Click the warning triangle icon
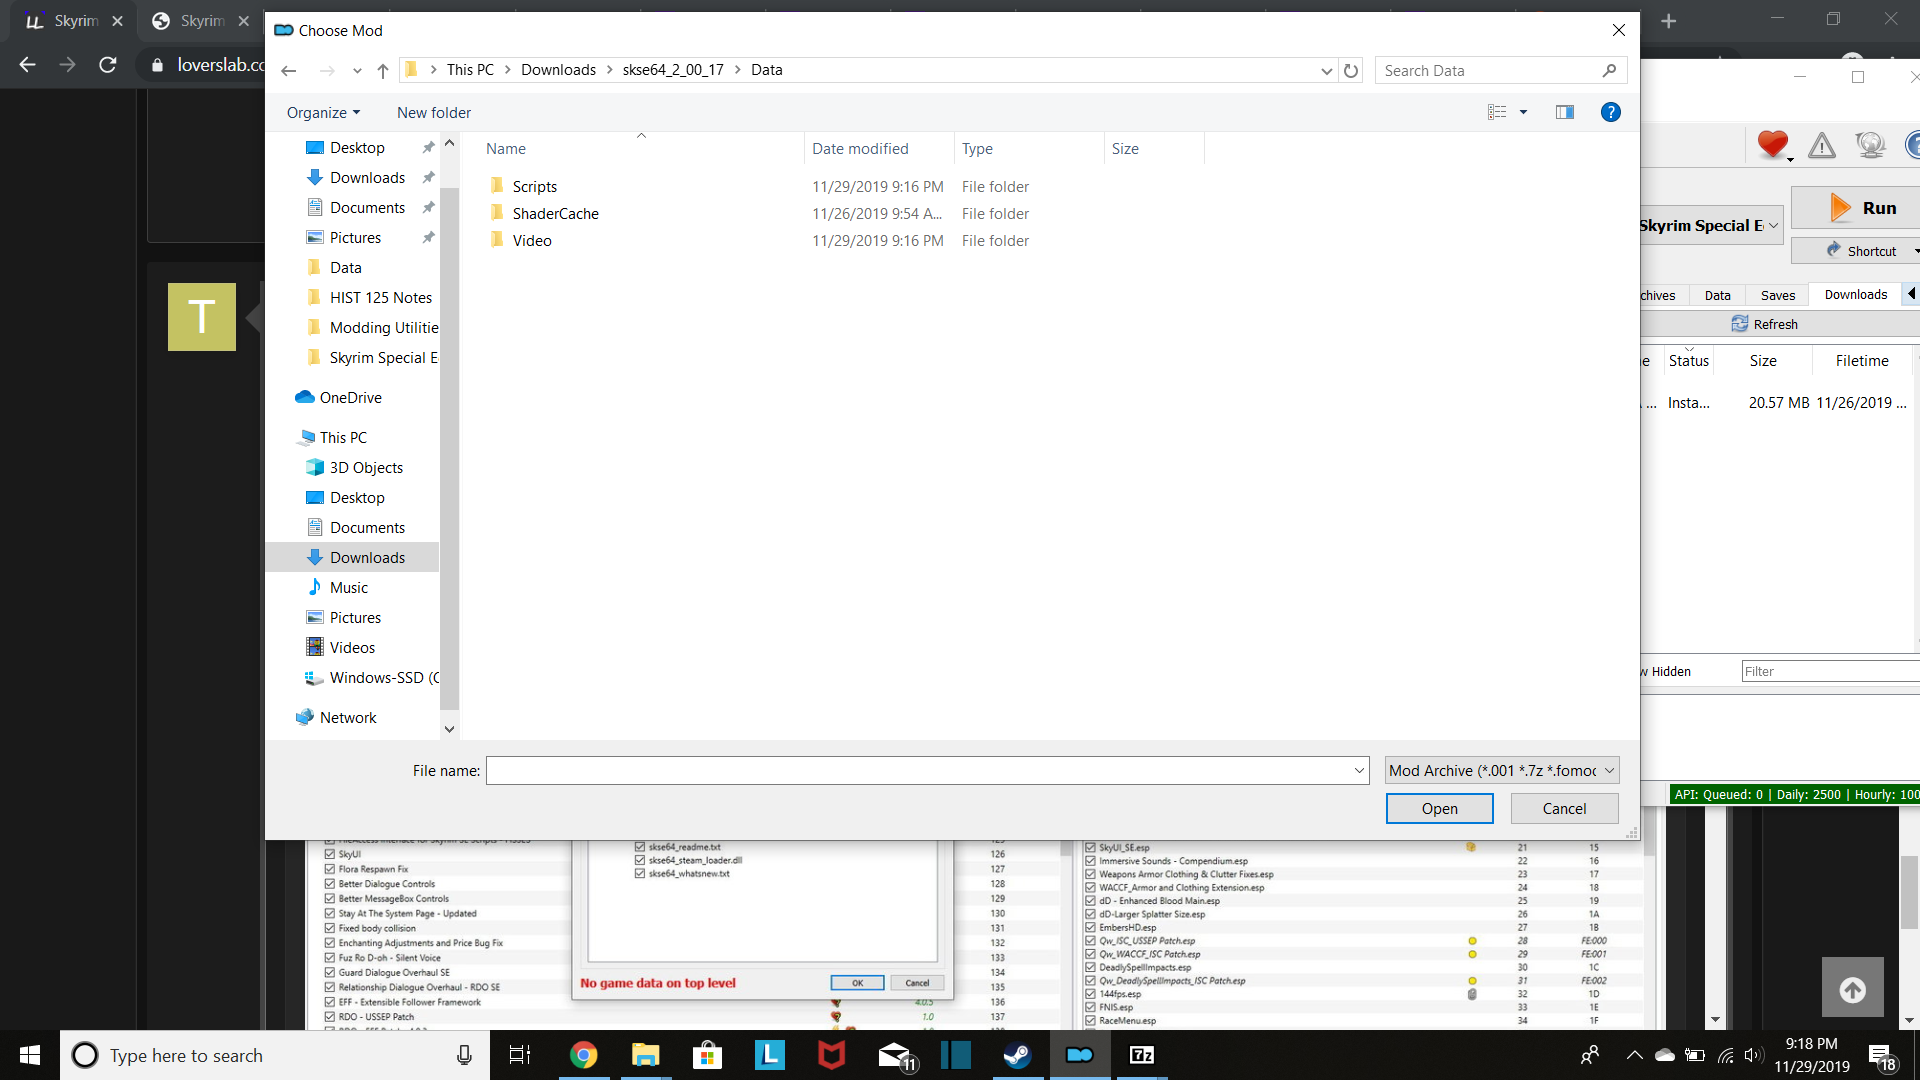The width and height of the screenshot is (1920, 1080). [x=1822, y=146]
